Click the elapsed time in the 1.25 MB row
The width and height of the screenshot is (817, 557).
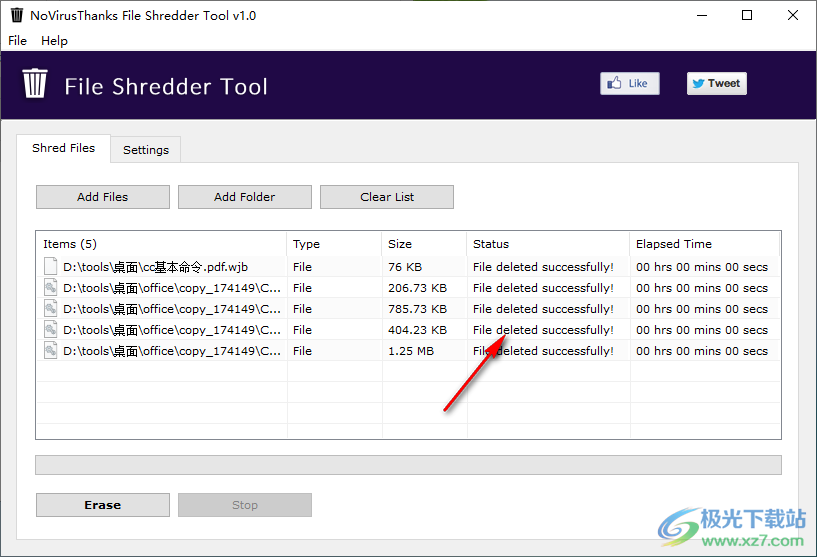702,351
